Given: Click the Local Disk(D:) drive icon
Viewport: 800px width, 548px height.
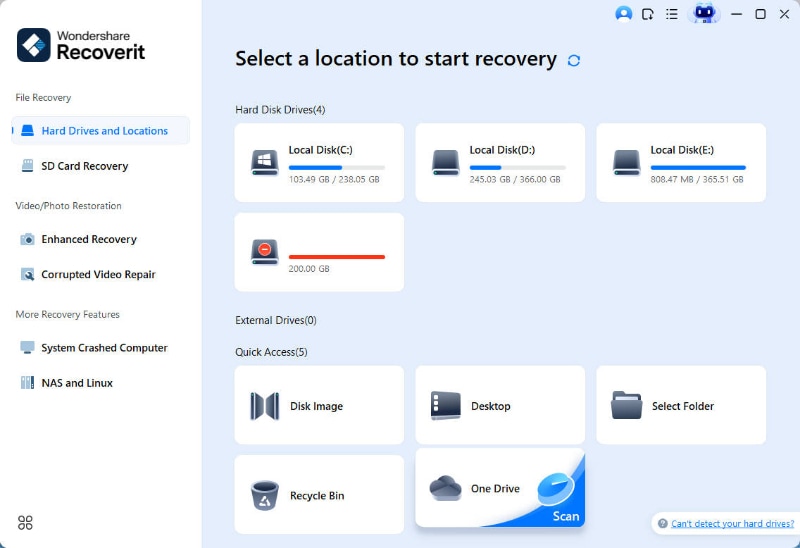Looking at the screenshot, I should pyautogui.click(x=445, y=163).
